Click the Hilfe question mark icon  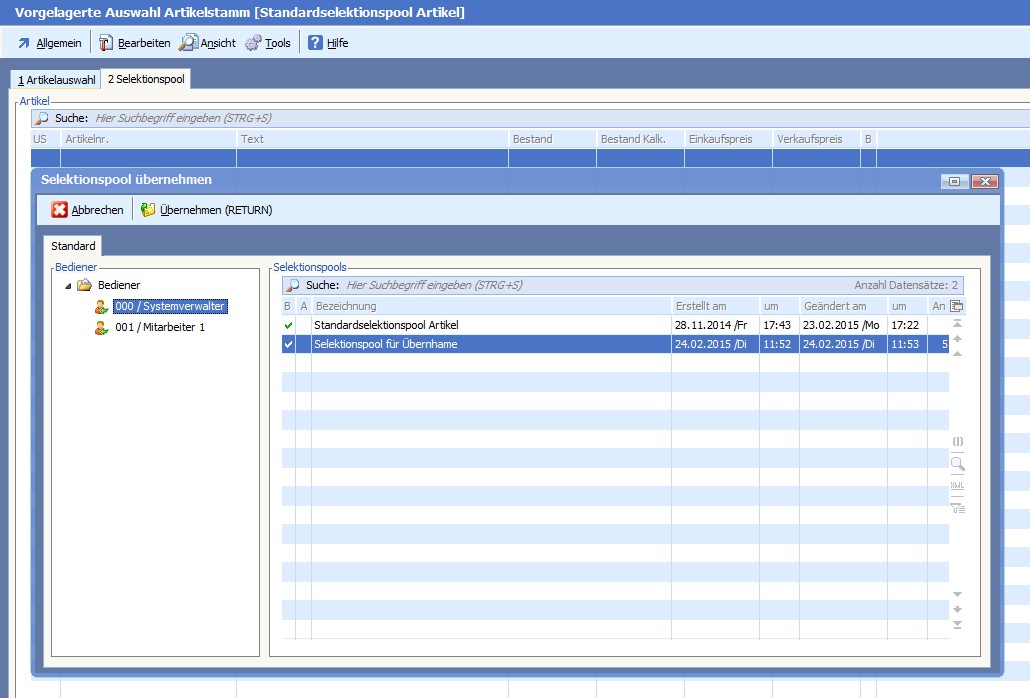pos(315,43)
